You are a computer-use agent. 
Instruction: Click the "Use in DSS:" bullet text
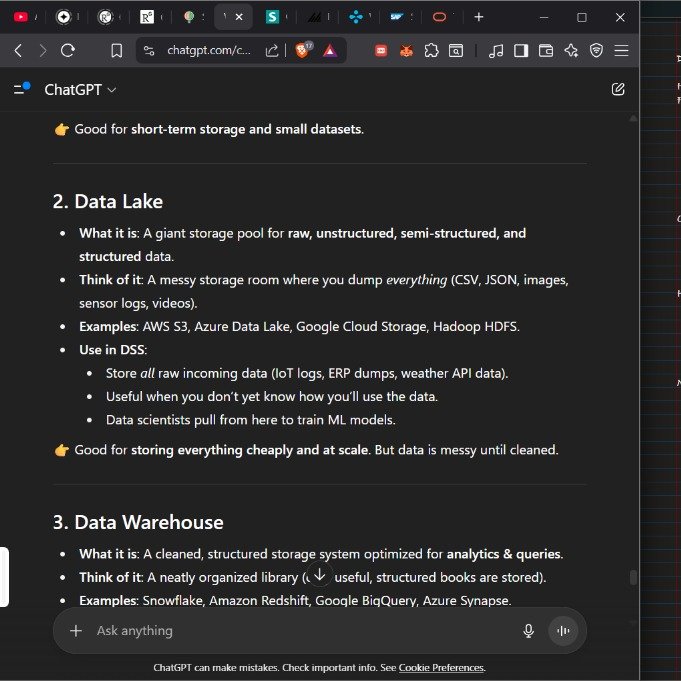click(113, 350)
